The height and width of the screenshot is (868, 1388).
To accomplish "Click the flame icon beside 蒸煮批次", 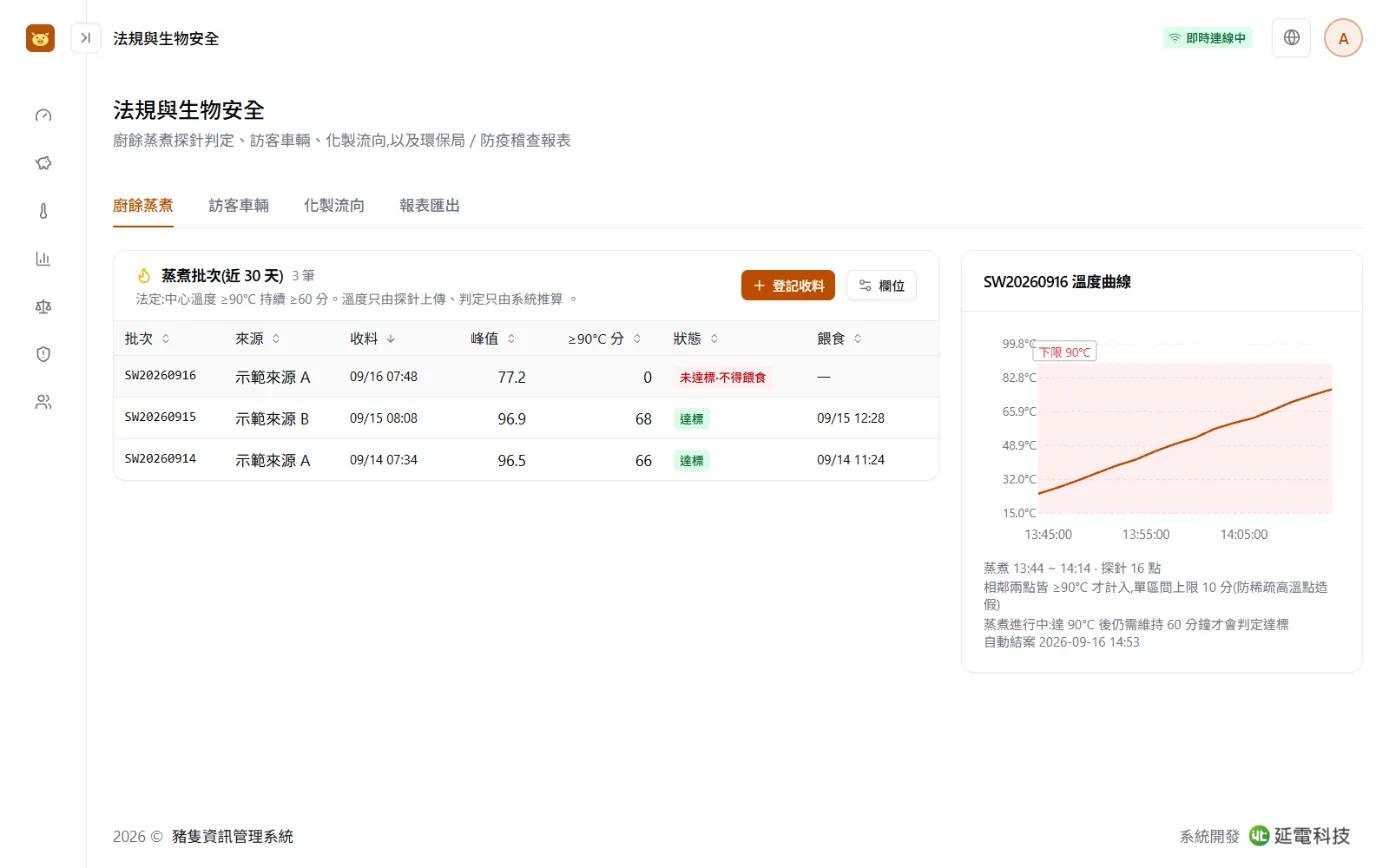I will [x=143, y=275].
